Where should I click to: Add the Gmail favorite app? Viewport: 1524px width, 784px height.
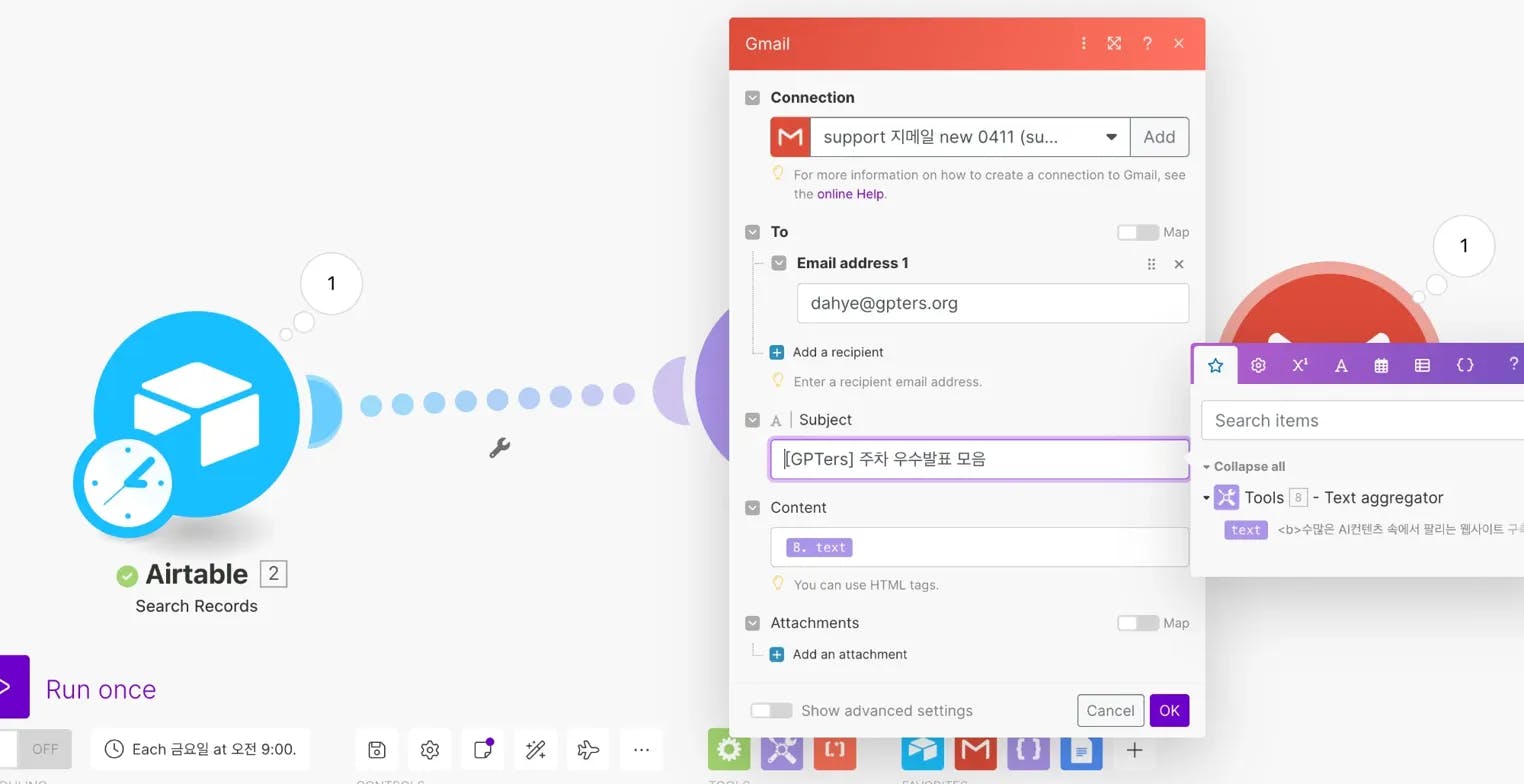(x=975, y=749)
